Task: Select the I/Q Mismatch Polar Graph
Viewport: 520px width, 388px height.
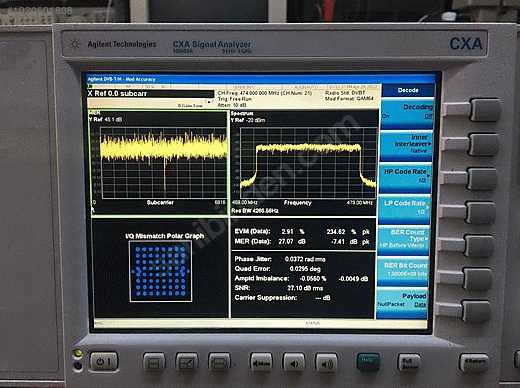Action: click(x=160, y=268)
